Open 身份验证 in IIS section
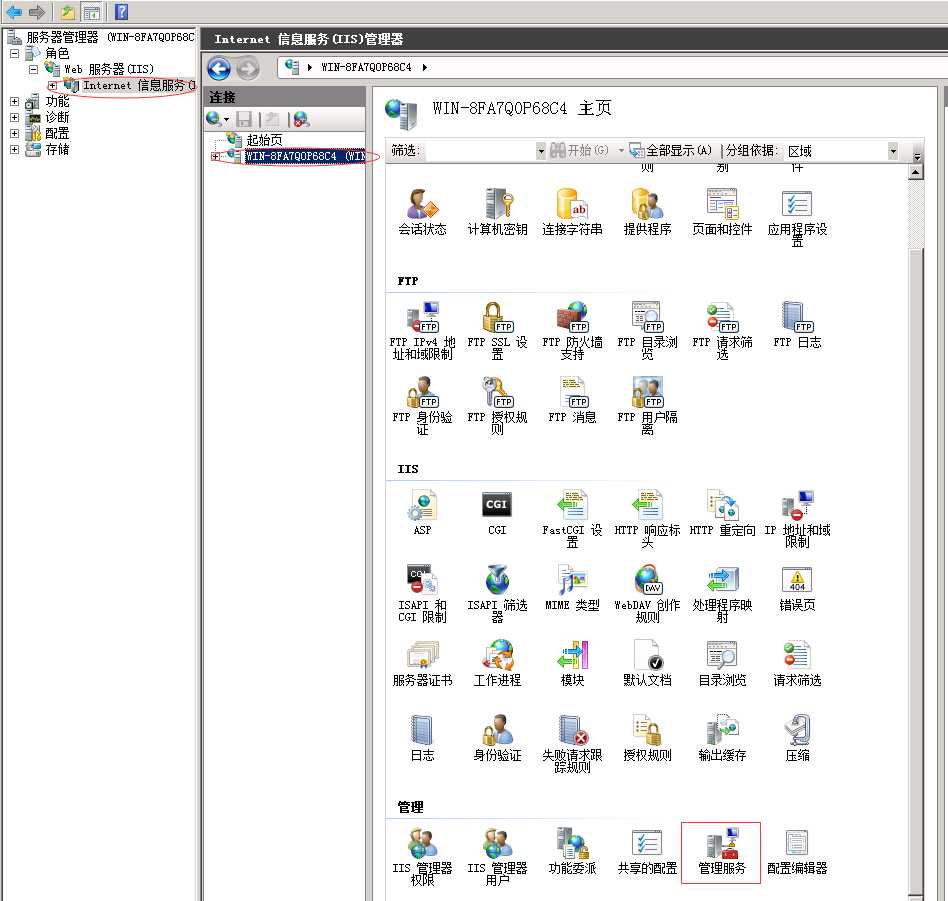The width and height of the screenshot is (948, 901). (x=497, y=738)
